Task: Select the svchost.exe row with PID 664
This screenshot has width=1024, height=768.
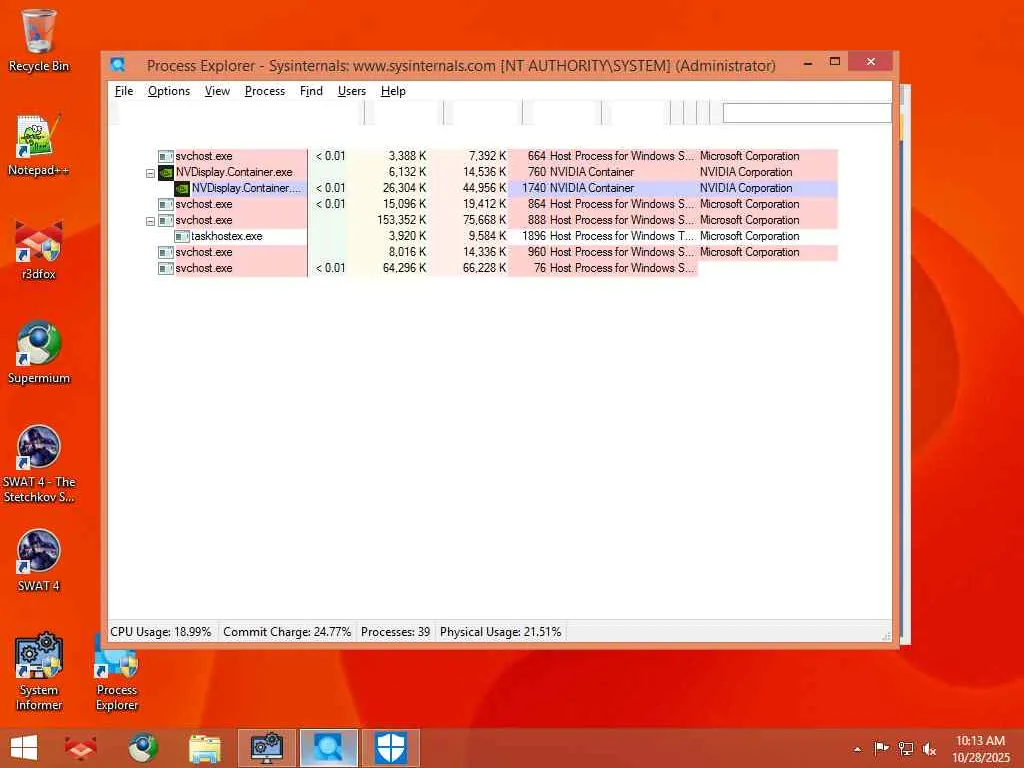Action: tap(498, 156)
